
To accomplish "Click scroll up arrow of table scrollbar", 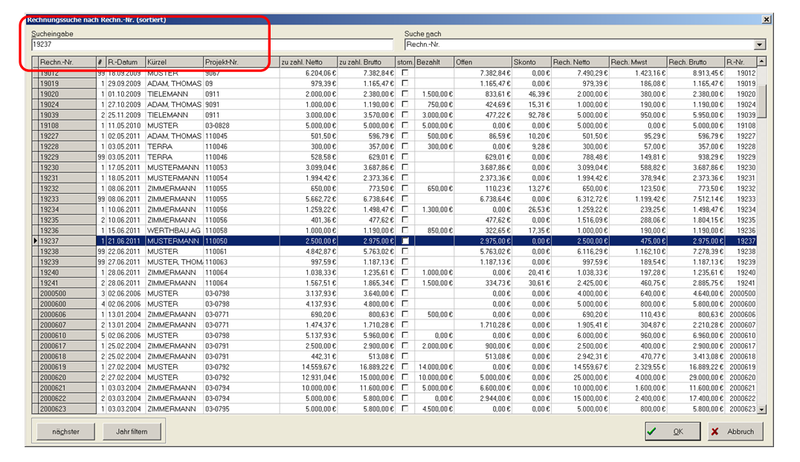I will click(762, 62).
